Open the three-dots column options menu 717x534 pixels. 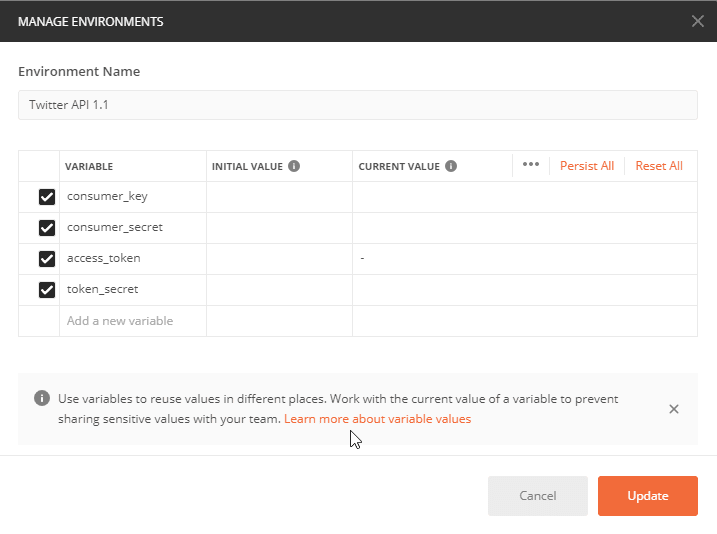click(x=530, y=164)
